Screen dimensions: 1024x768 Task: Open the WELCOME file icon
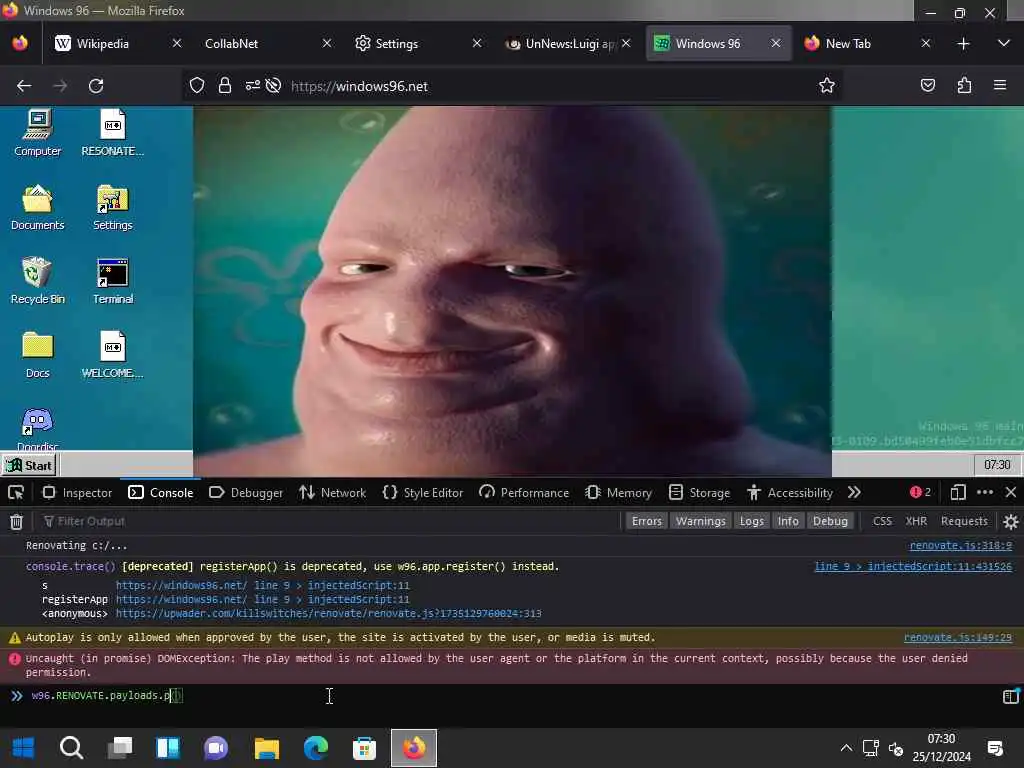point(112,355)
